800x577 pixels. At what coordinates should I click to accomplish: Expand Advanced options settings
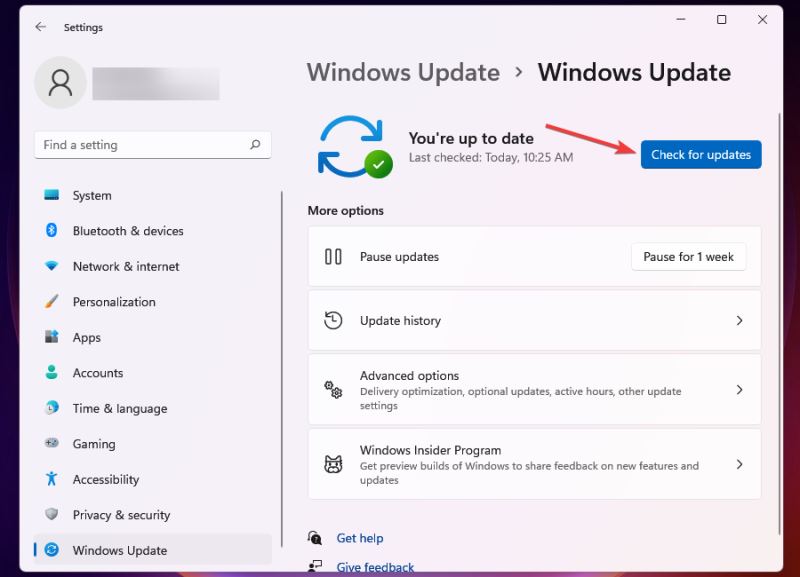[x=740, y=390]
